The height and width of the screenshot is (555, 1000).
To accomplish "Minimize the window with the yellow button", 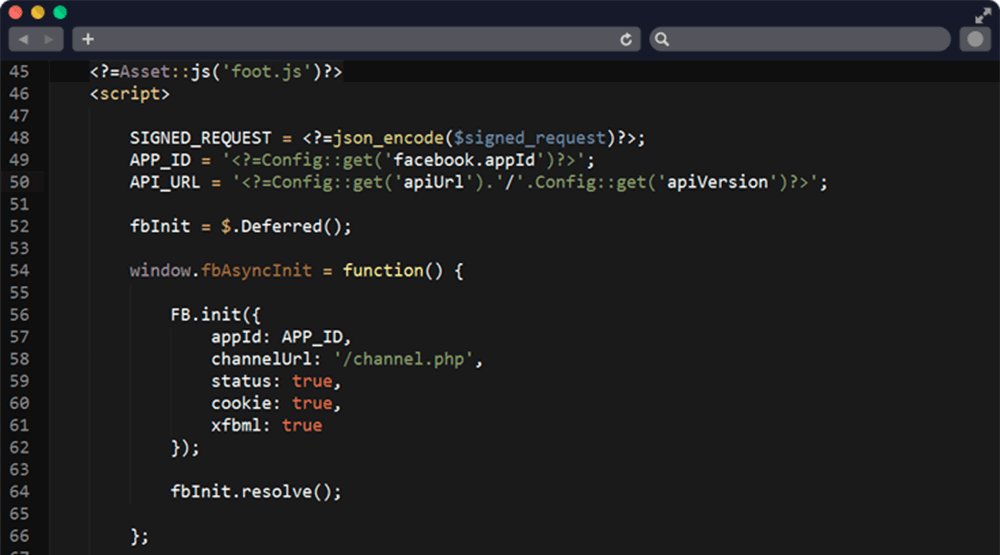I will (38, 13).
